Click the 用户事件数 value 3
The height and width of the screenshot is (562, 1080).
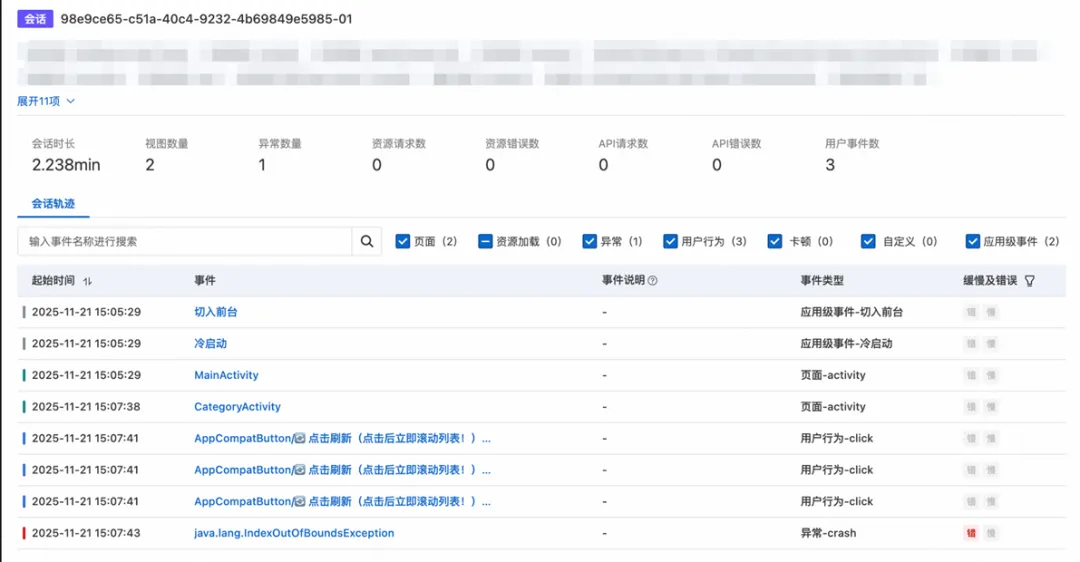coord(830,165)
